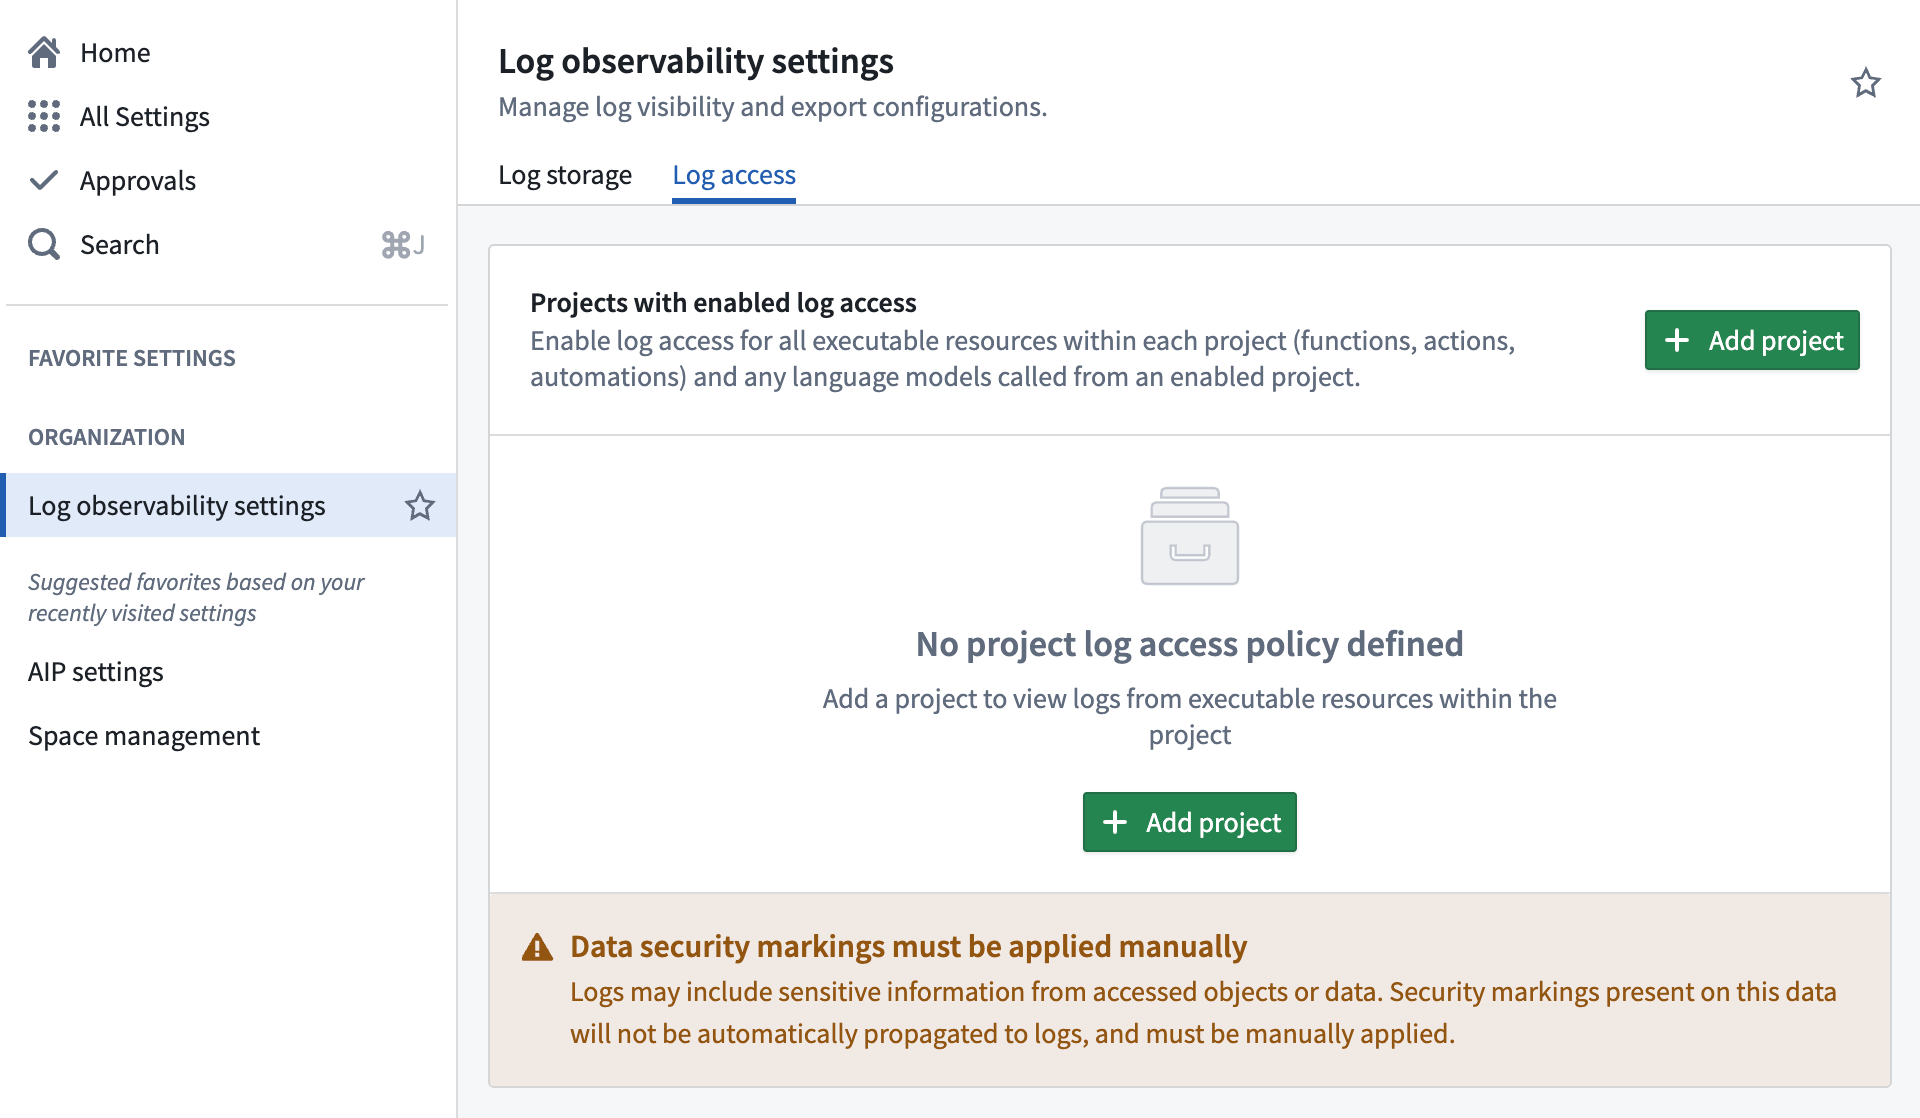
Task: Open All Settings grid icon
Action: click(x=44, y=116)
